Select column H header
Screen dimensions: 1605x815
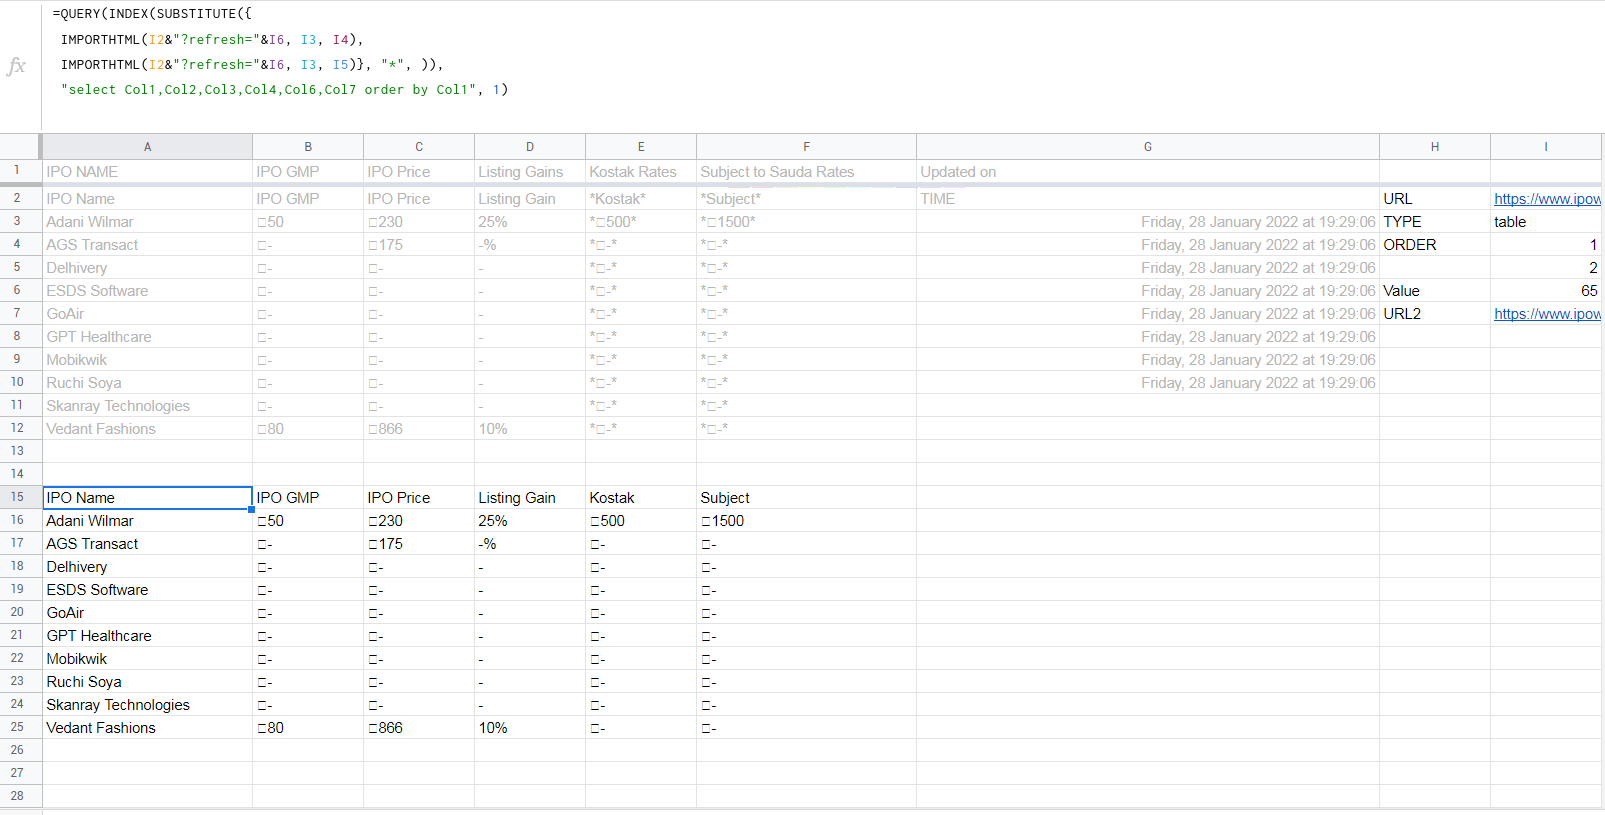1435,147
